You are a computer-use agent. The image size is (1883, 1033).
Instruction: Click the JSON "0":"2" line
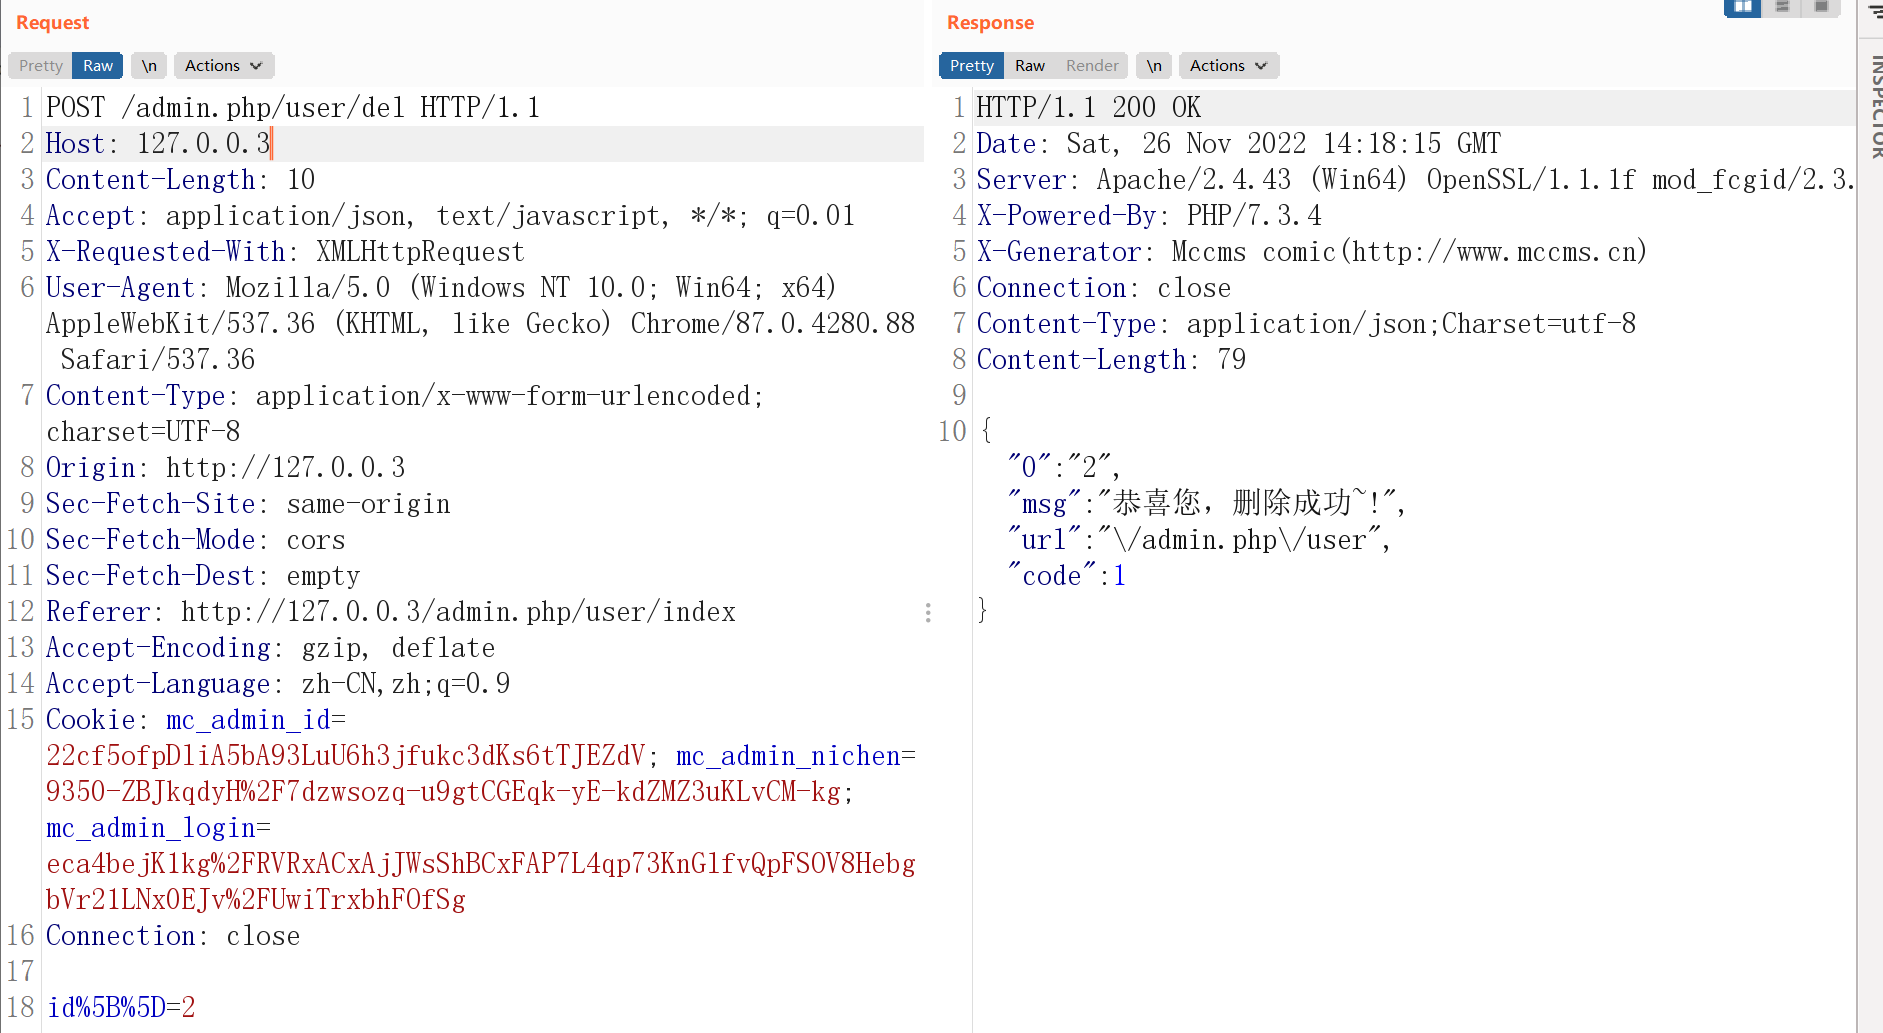1064,468
